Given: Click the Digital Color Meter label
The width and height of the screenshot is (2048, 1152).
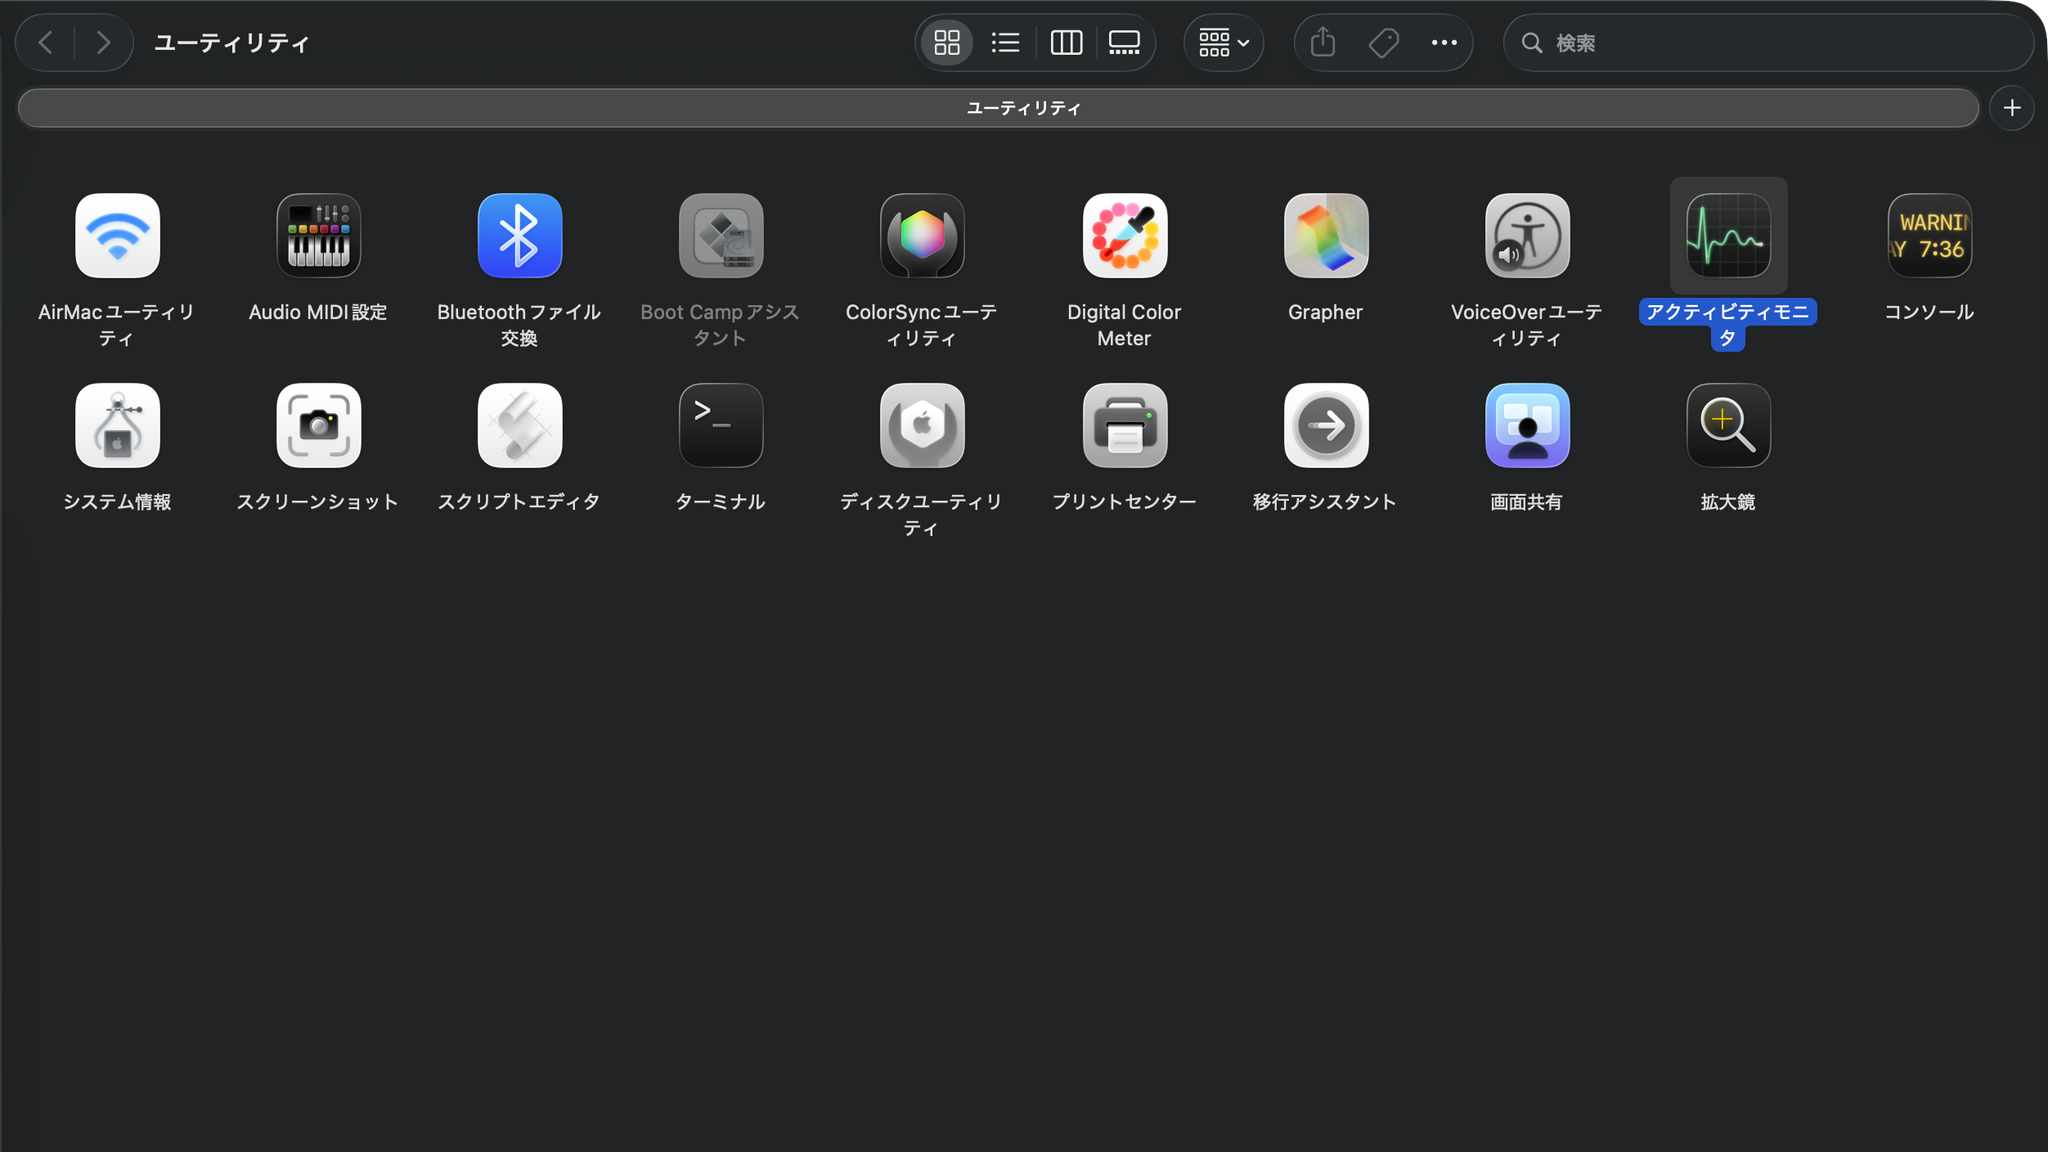Looking at the screenshot, I should coord(1124,325).
